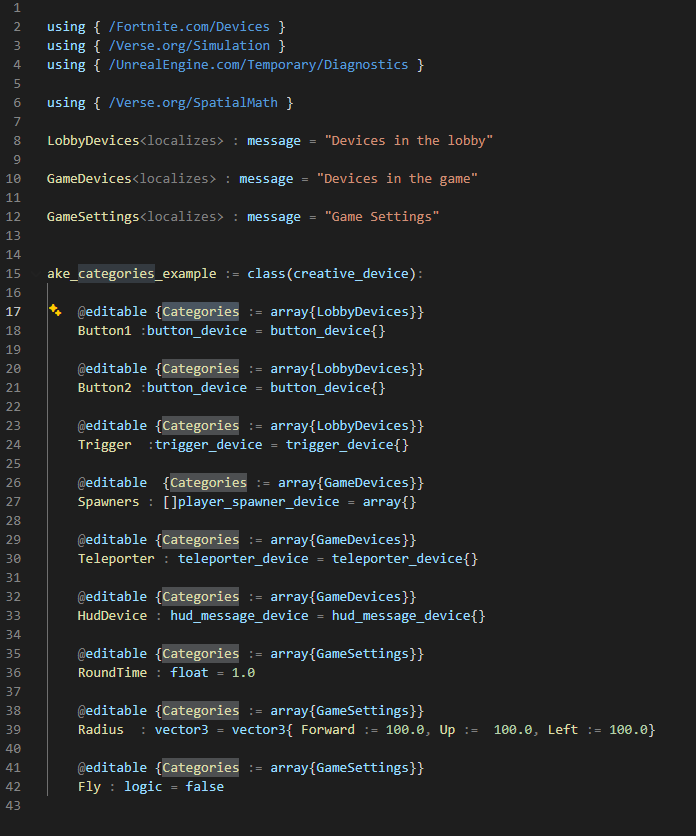Click the @editable attribute on line 26
Screen dimensions: 696x836
point(113,483)
